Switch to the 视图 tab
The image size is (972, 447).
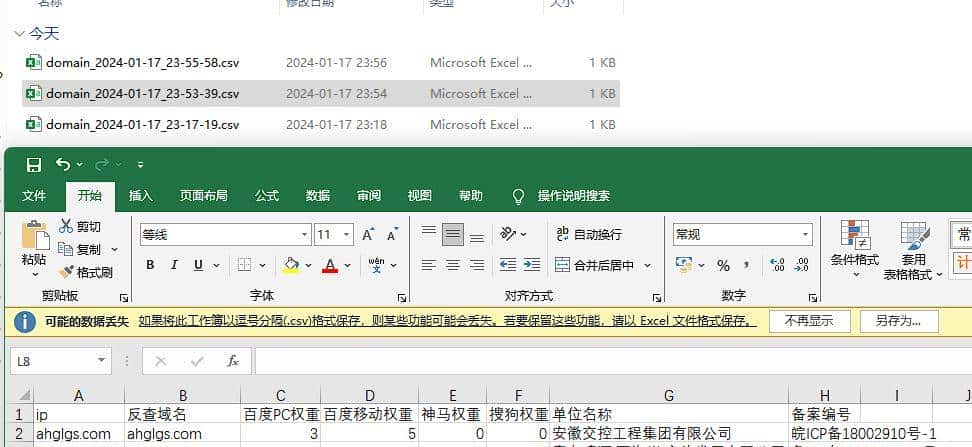point(420,196)
